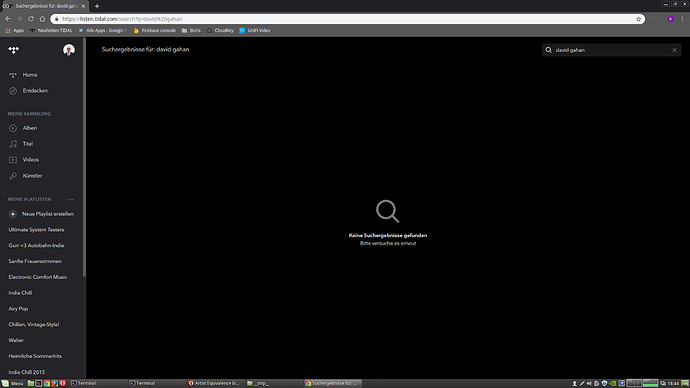
Task: Open the Electronic Comfort Music playlist
Action: point(38,277)
